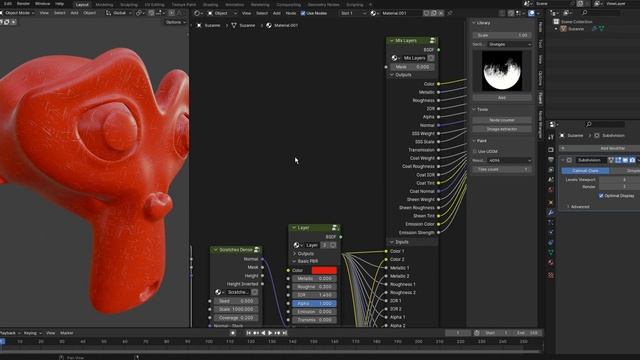Open the library section dropdown showing Smudges
The image size is (640, 360).
click(x=510, y=44)
